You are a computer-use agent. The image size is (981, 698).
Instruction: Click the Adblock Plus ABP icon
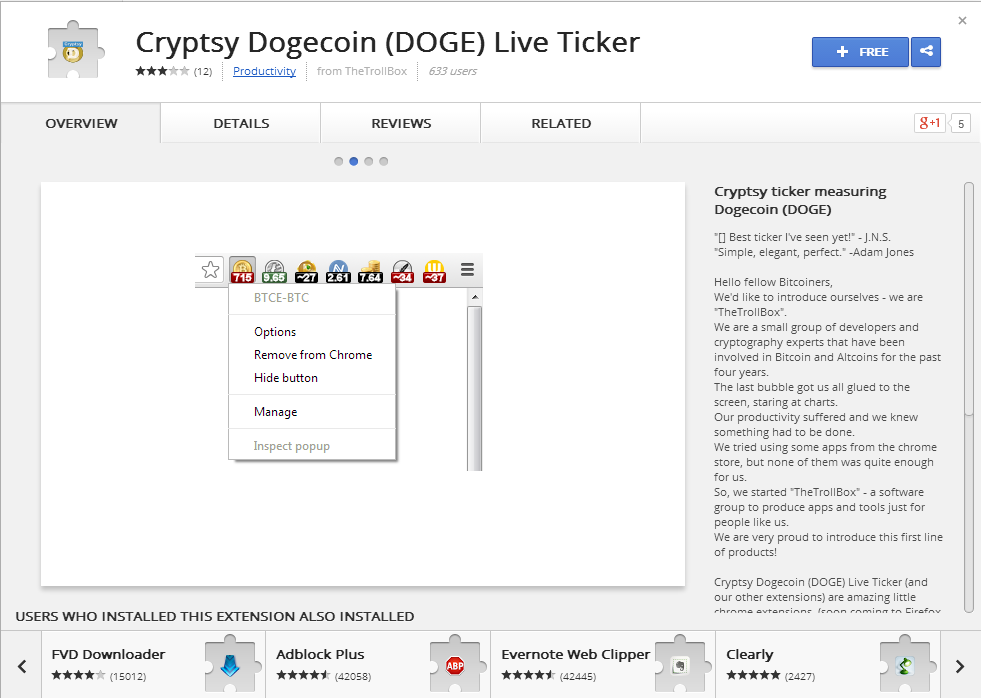(x=455, y=665)
